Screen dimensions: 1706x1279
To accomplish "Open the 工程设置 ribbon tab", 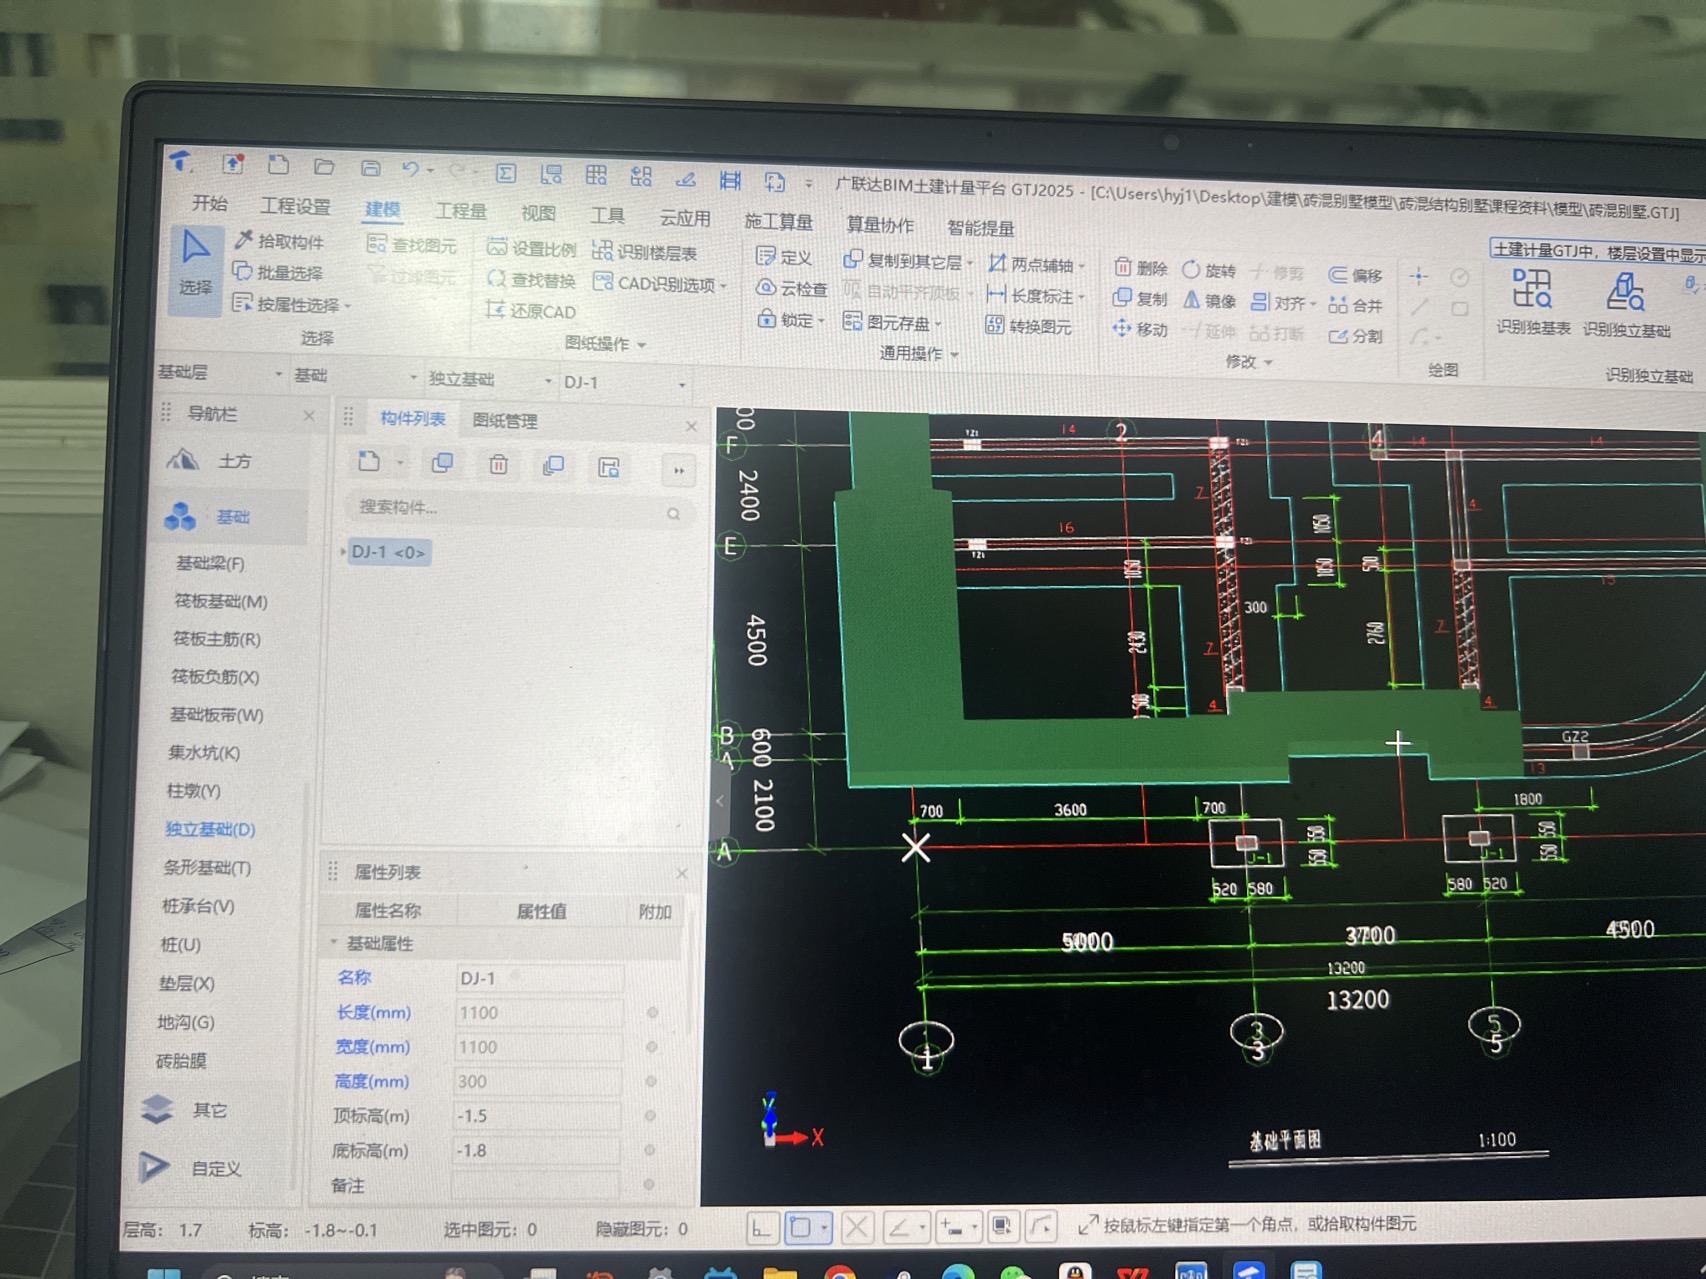I will [x=295, y=206].
